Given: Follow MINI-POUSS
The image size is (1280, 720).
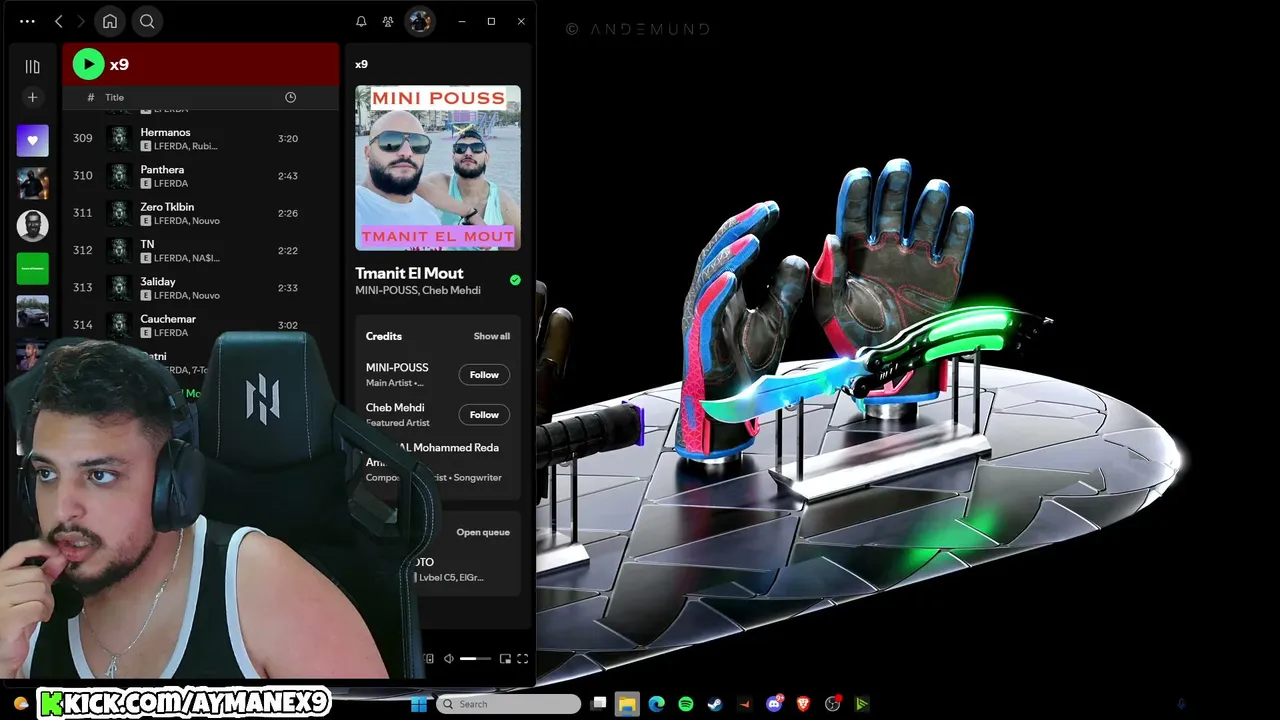Looking at the screenshot, I should tap(484, 375).
